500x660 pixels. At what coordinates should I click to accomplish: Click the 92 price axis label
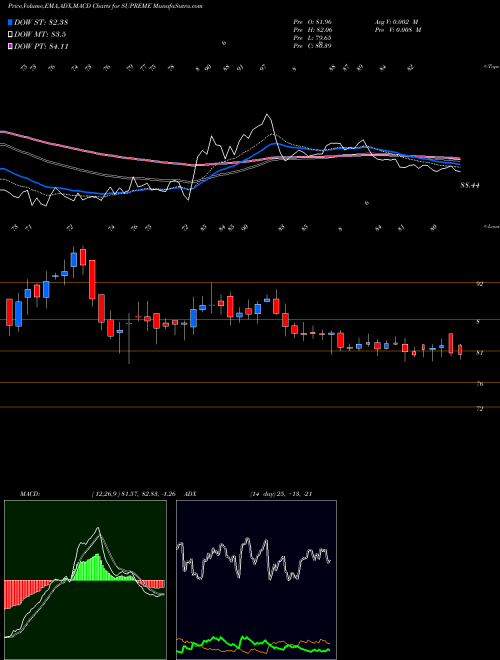coord(479,284)
